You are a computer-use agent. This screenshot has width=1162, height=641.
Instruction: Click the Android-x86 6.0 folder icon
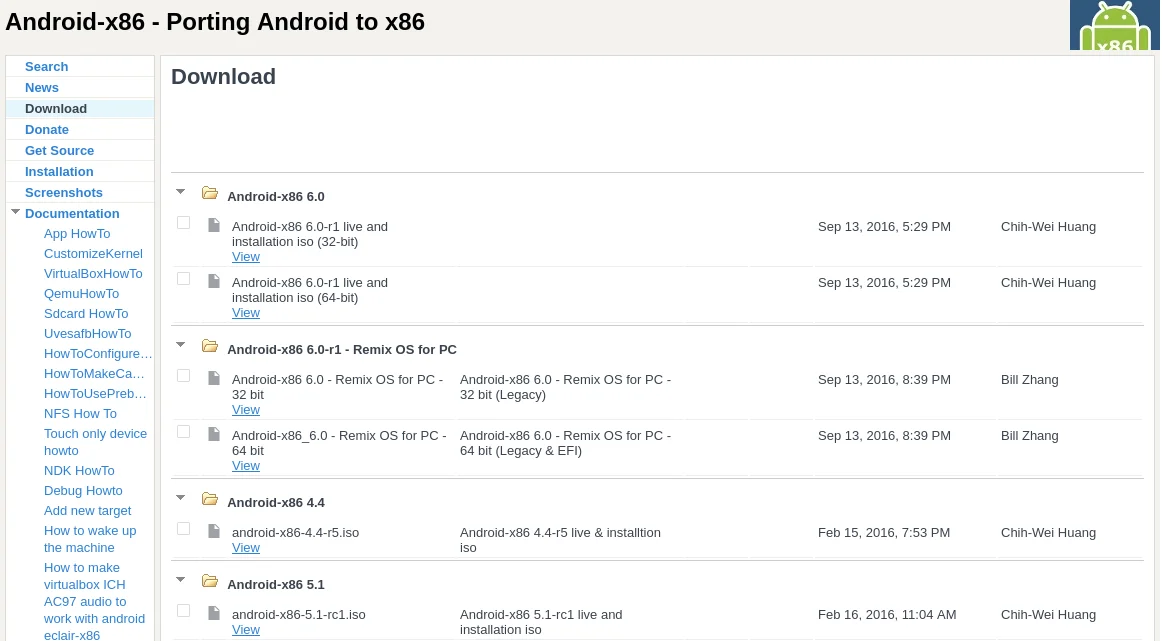pos(210,193)
